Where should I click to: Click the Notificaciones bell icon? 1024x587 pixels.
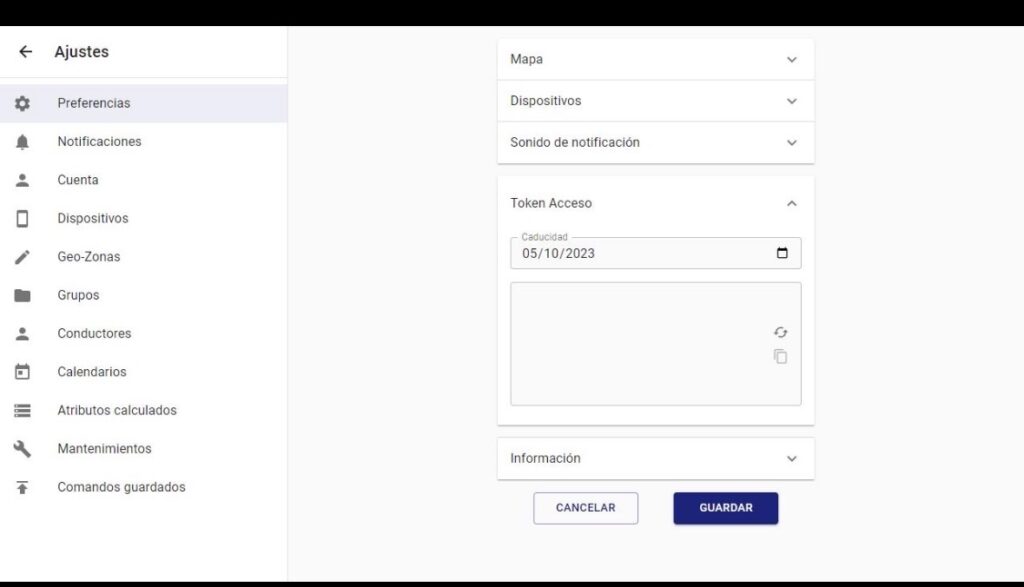[x=22, y=142]
